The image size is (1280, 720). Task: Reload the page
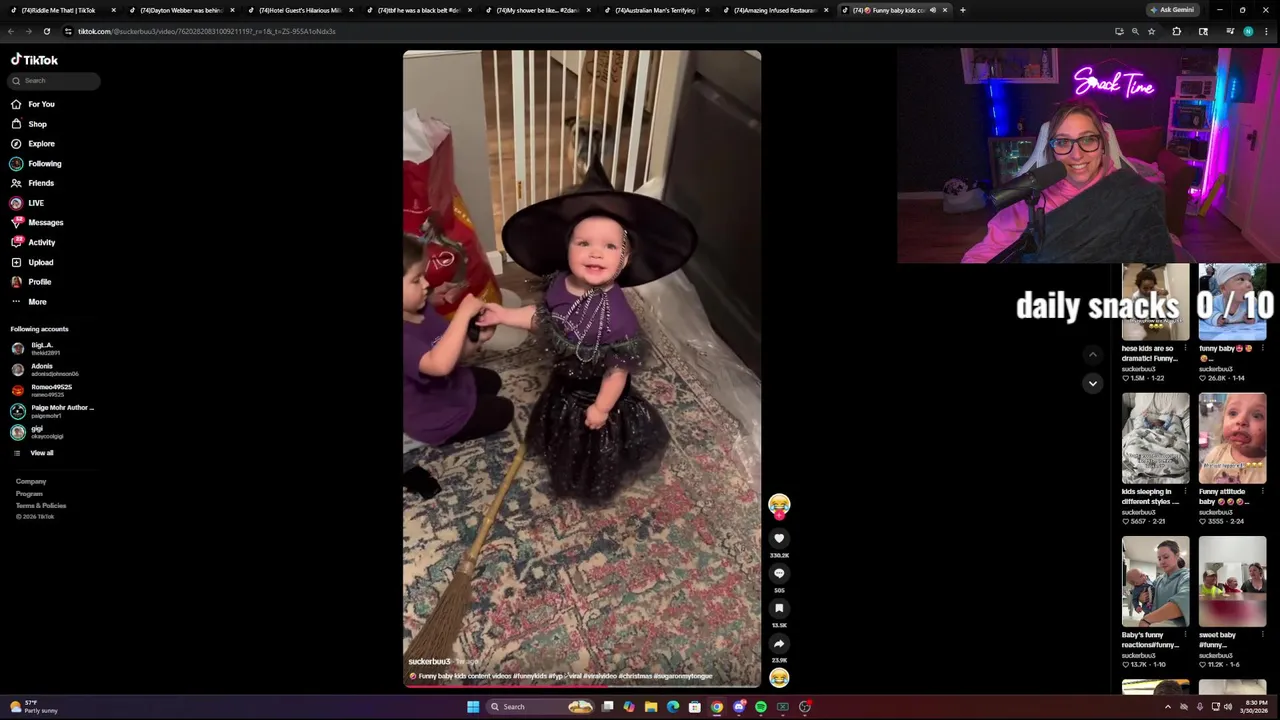point(46,31)
